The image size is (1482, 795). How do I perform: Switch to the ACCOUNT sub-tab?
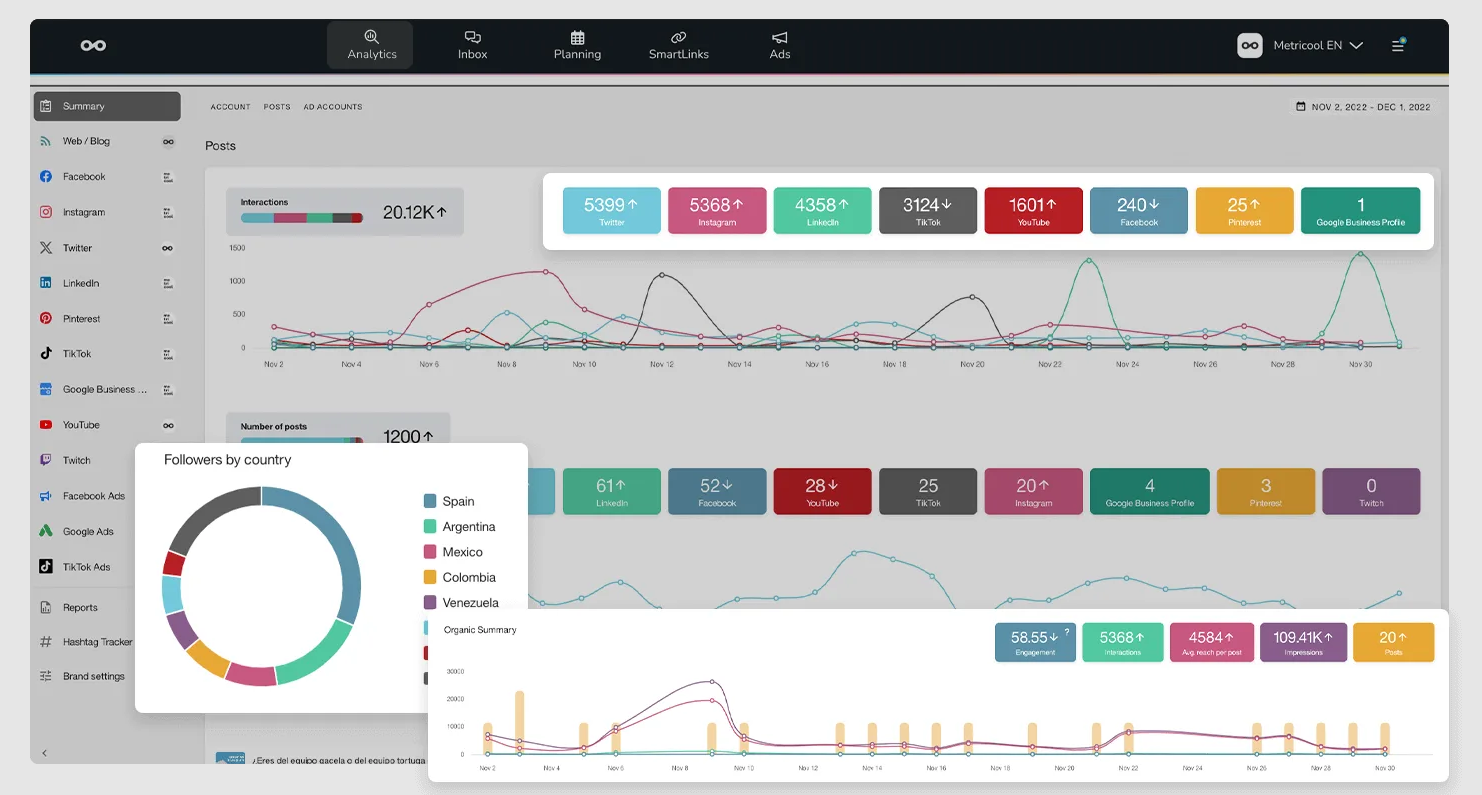pos(230,107)
